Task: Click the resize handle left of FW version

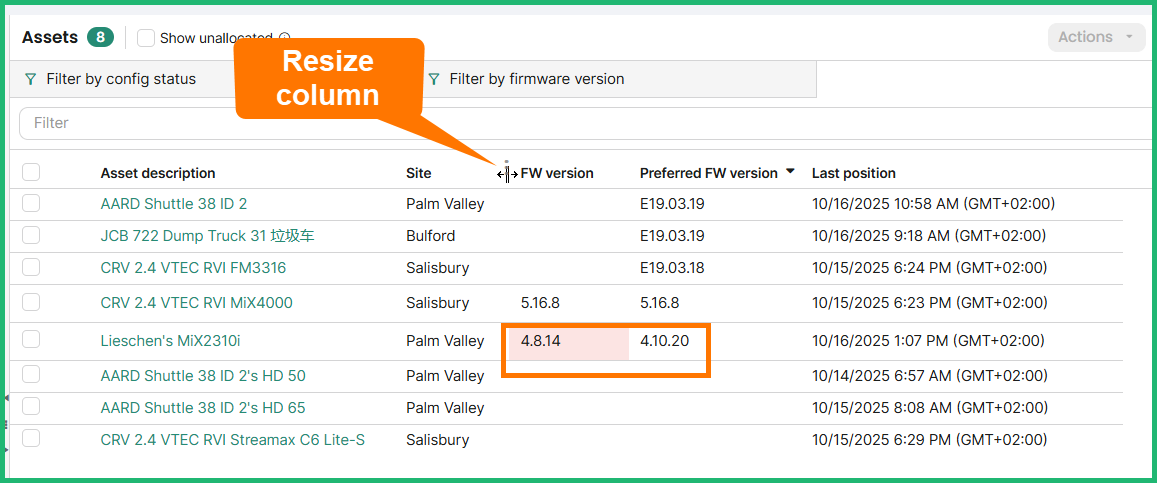Action: [x=507, y=174]
